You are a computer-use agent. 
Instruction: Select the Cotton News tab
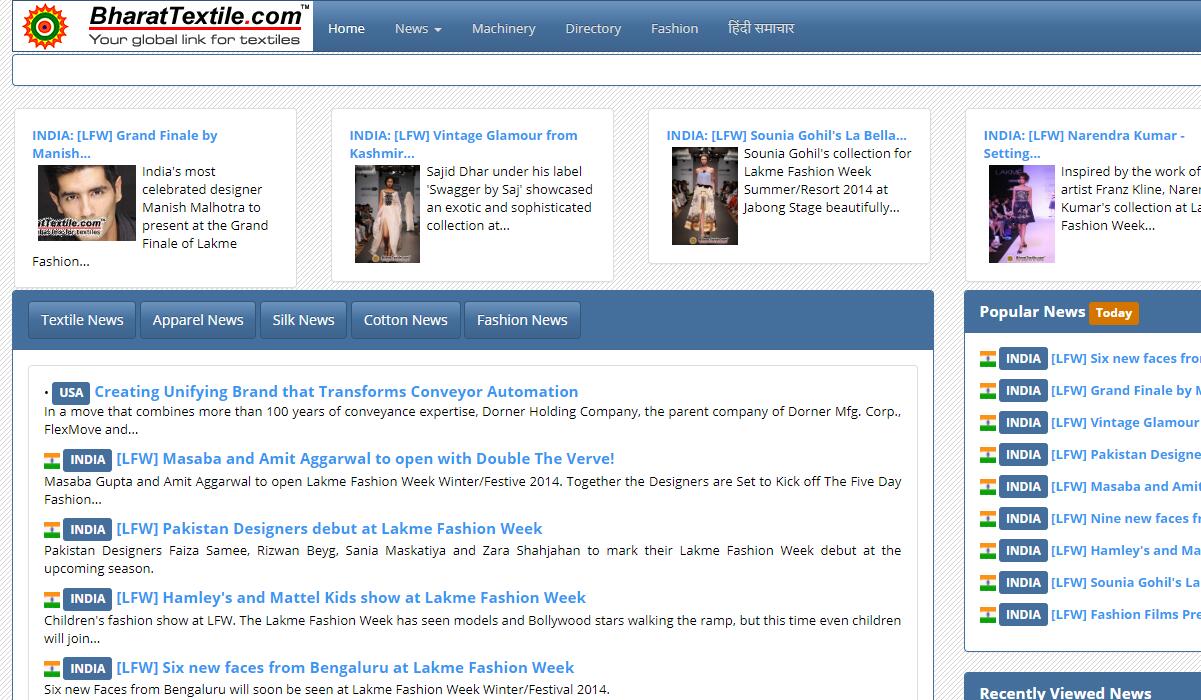pyautogui.click(x=405, y=320)
